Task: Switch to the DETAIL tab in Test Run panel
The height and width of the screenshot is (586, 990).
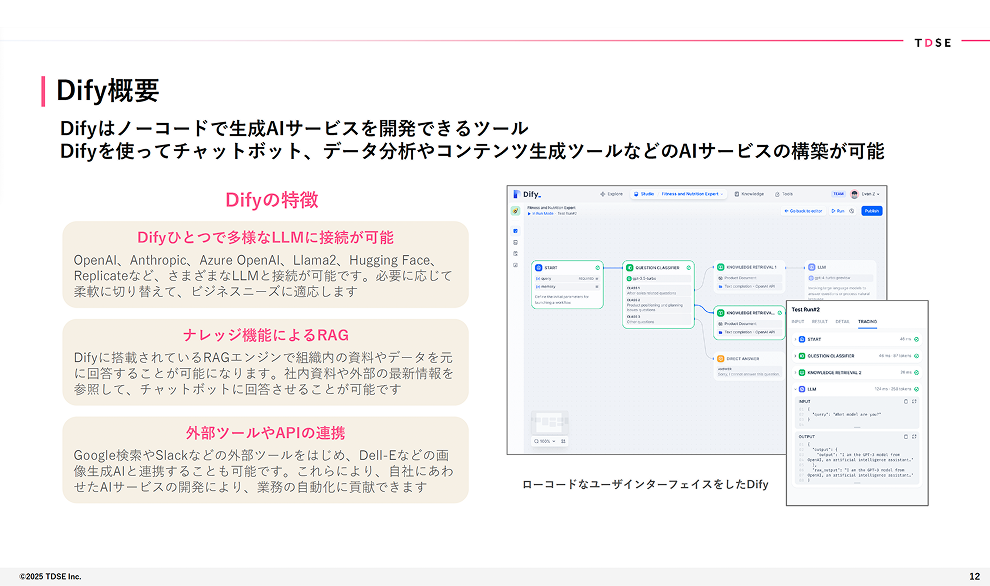Action: (842, 322)
